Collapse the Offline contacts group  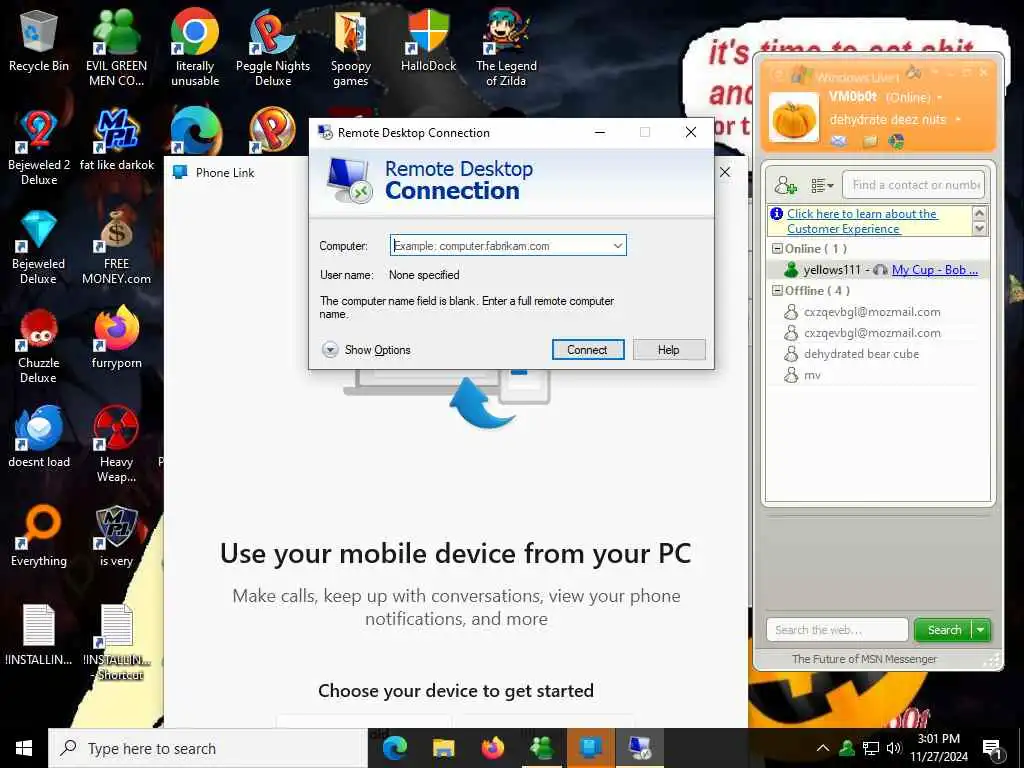[x=776, y=291]
